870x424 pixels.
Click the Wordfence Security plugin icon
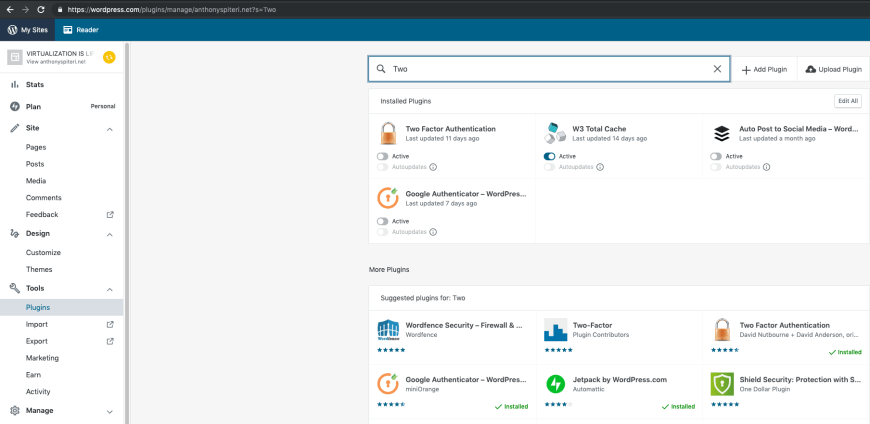(x=388, y=330)
